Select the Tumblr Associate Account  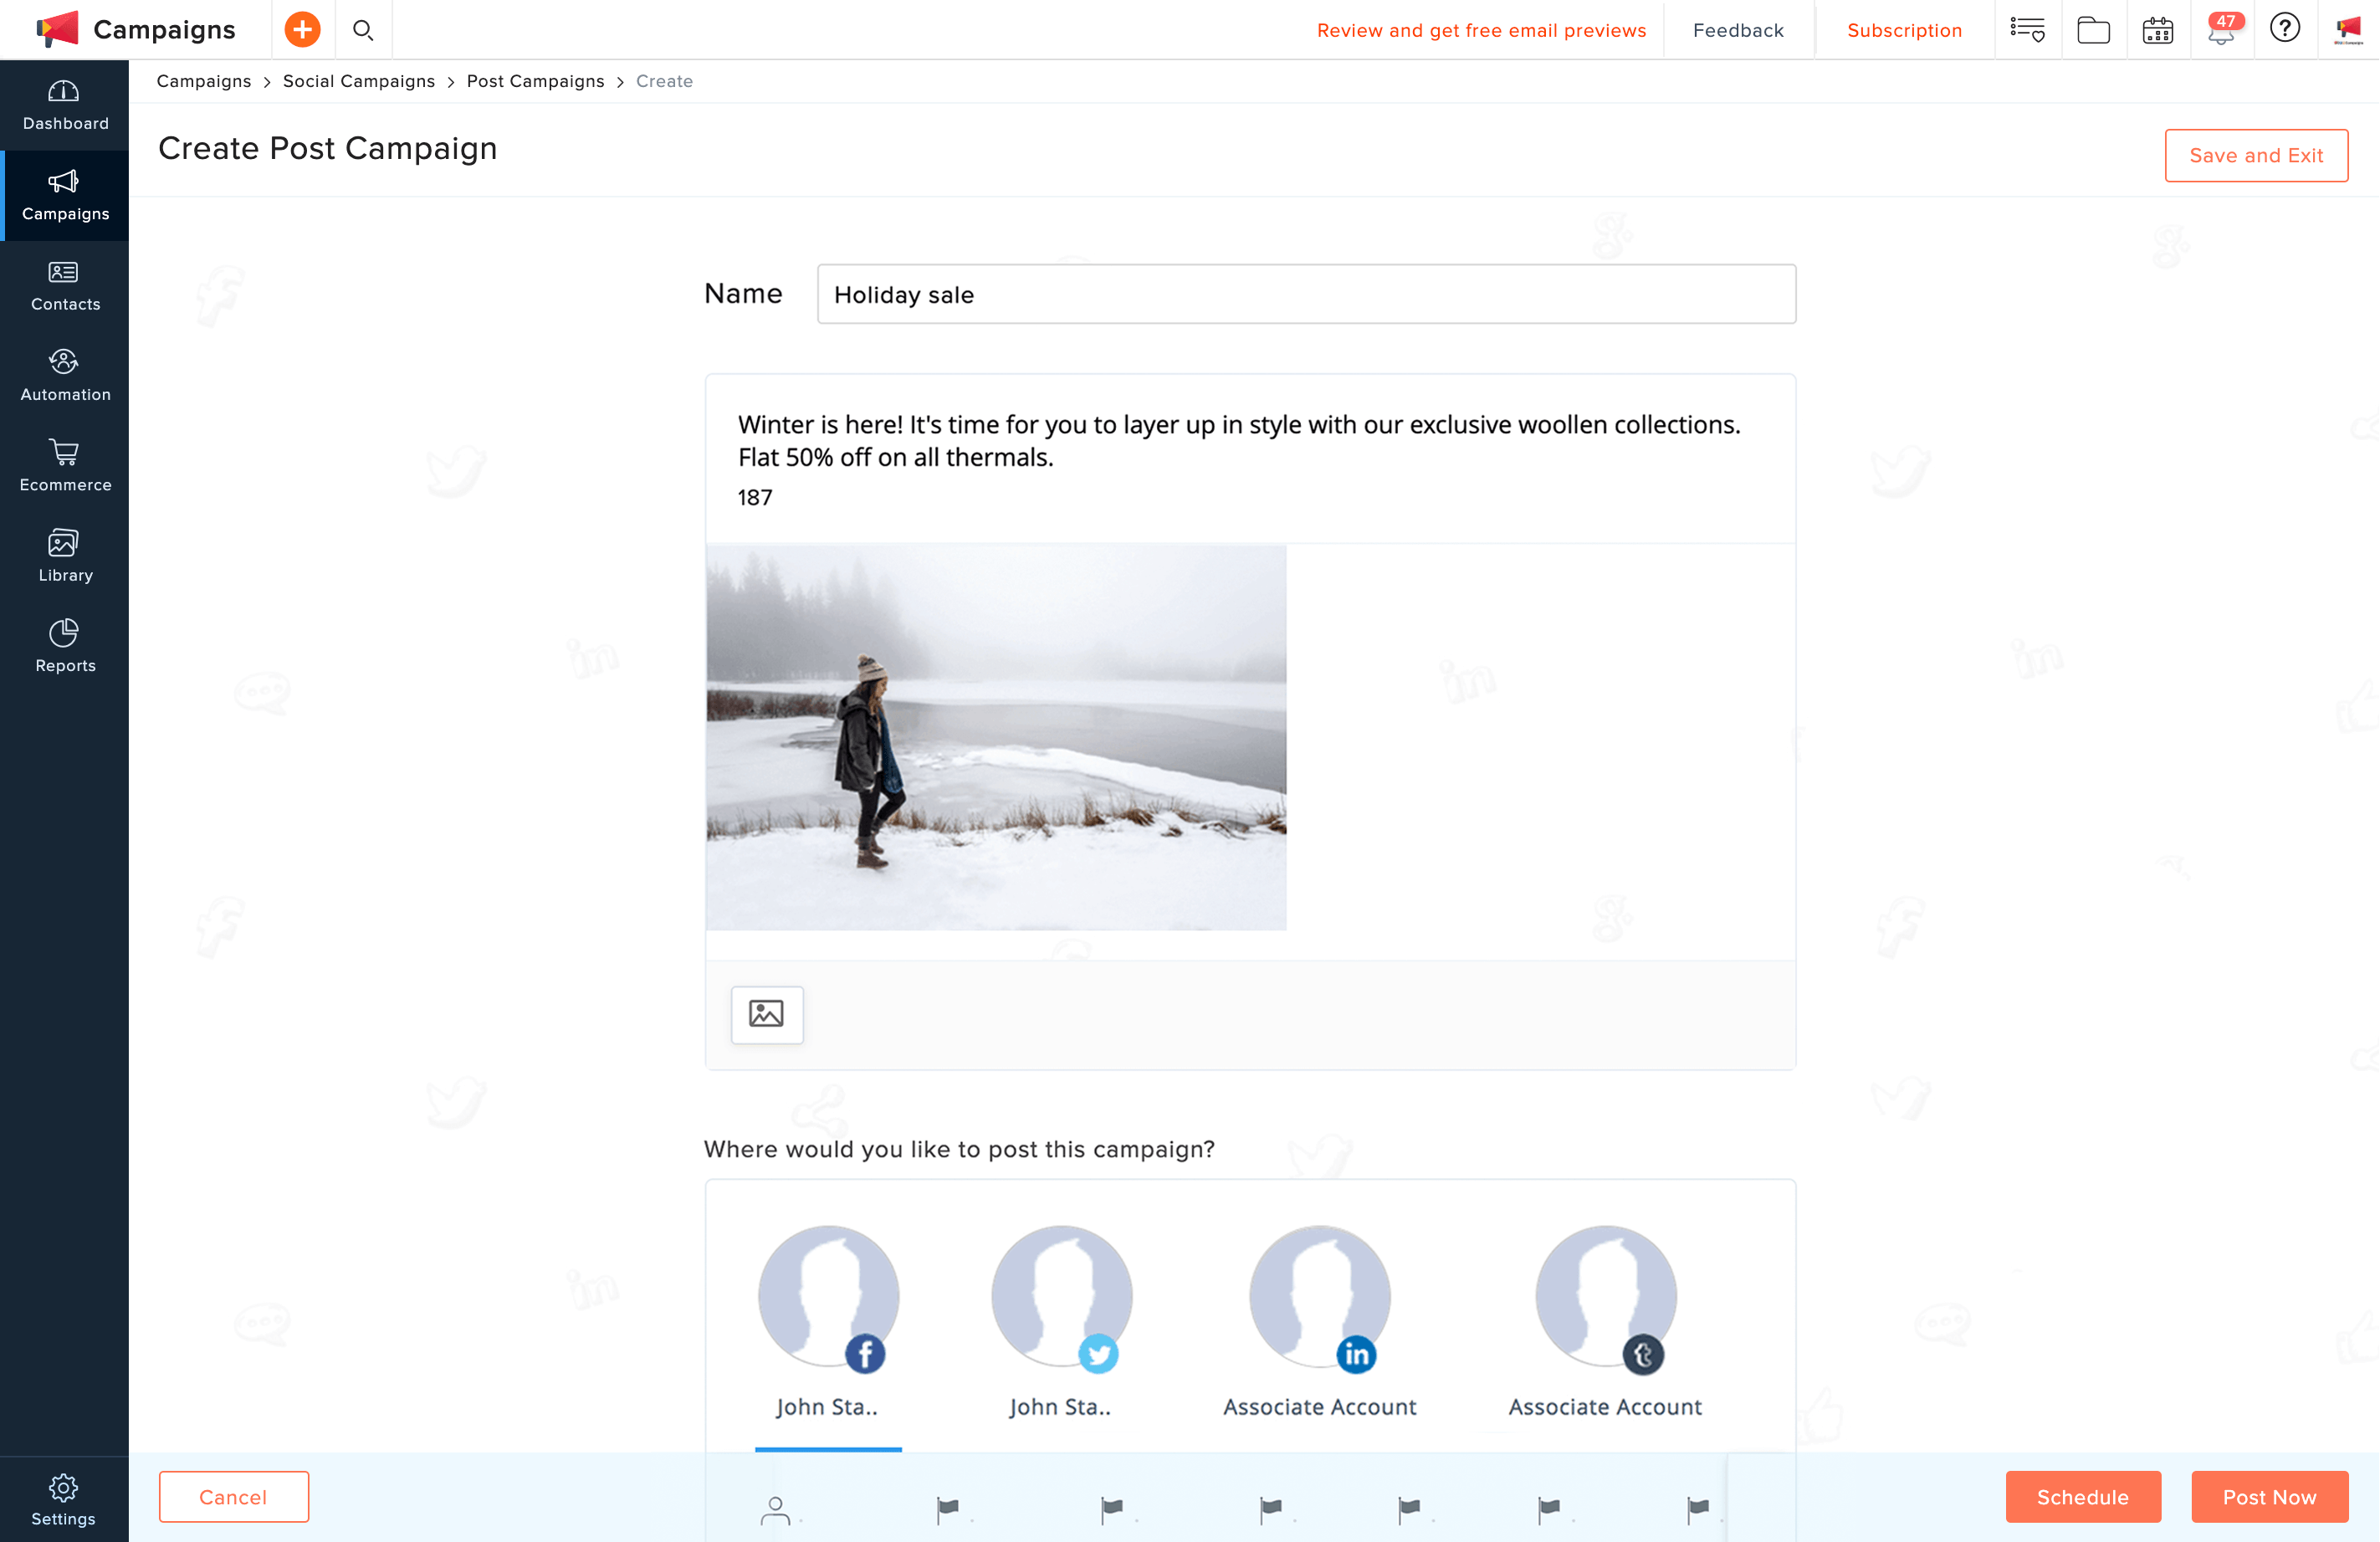(x=1605, y=1322)
